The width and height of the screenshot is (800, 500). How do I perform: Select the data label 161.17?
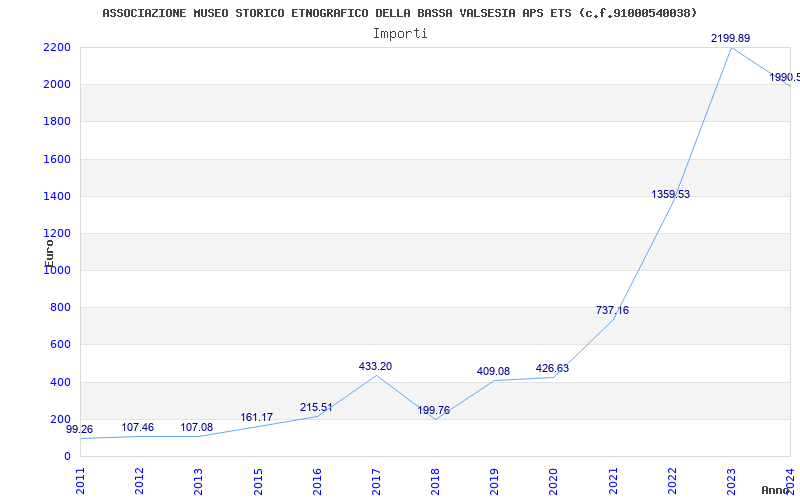257,417
